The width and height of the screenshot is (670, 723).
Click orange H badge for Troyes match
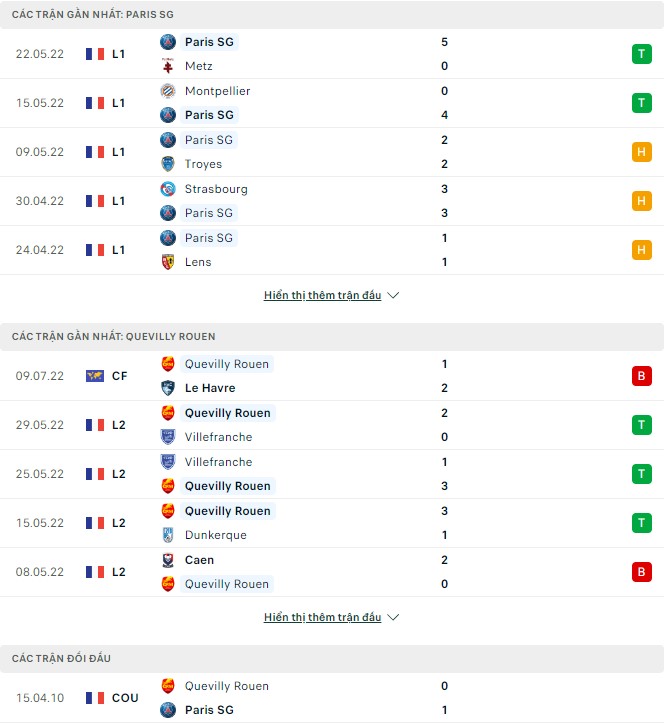point(641,152)
